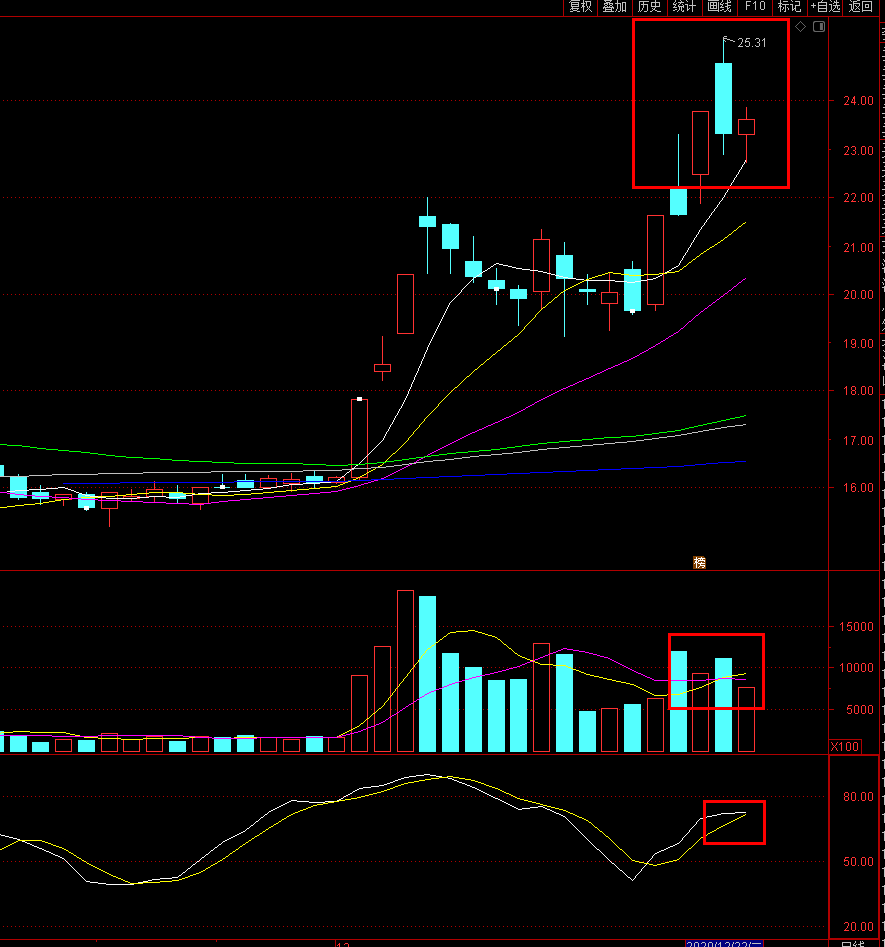This screenshot has height=947, width=885.
Task: Click the 24.00 price axis label
Action: tap(858, 101)
